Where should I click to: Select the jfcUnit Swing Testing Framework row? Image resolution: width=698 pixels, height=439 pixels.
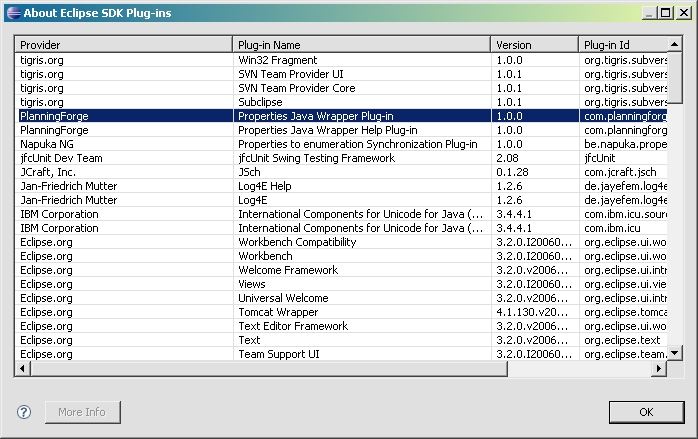point(341,158)
